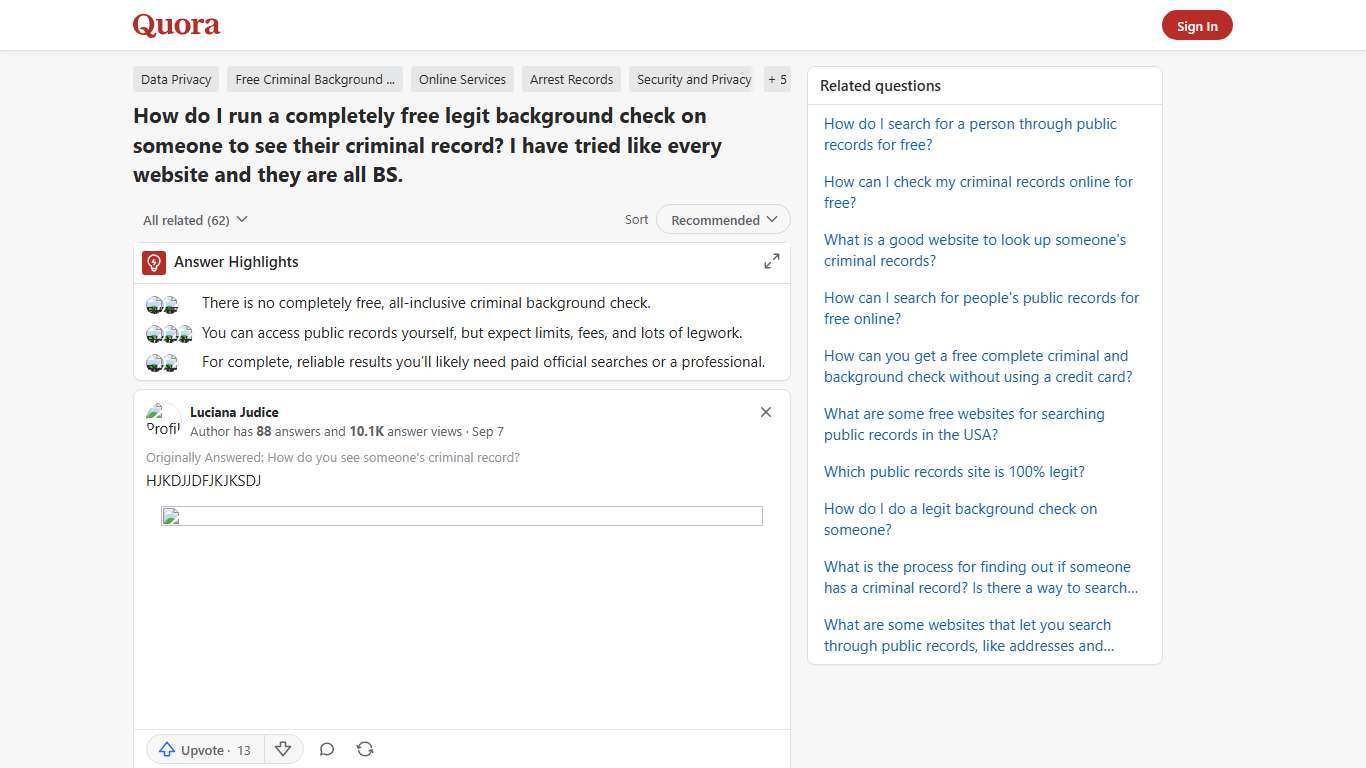Image resolution: width=1366 pixels, height=768 pixels.
Task: Click the Answer Highlights lightbulb icon
Action: 153,262
